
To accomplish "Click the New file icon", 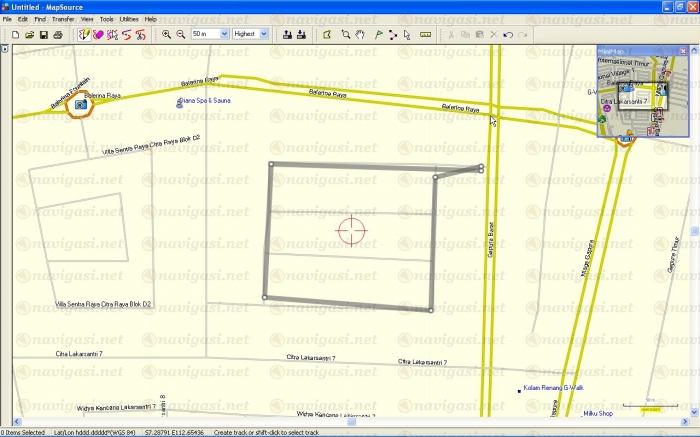I will click(x=16, y=34).
